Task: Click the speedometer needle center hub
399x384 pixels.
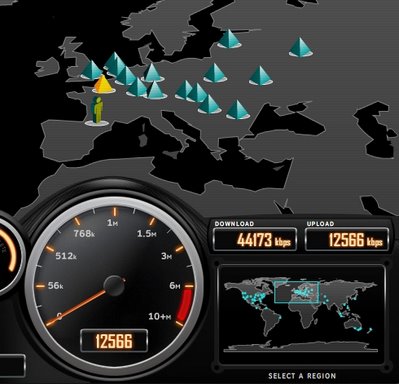Action: (x=114, y=285)
